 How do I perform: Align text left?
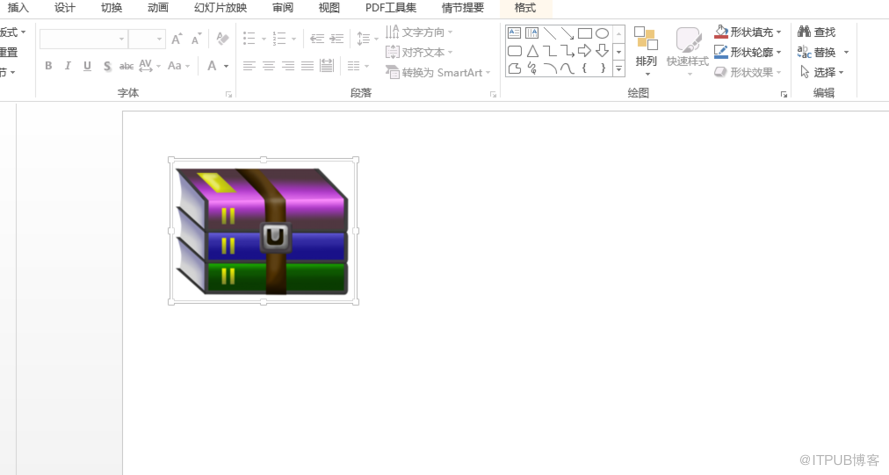[x=249, y=66]
